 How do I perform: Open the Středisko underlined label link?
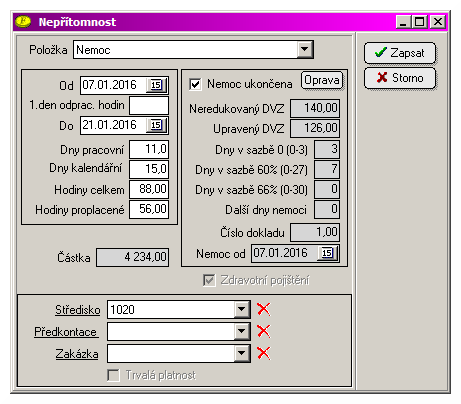click(x=77, y=310)
